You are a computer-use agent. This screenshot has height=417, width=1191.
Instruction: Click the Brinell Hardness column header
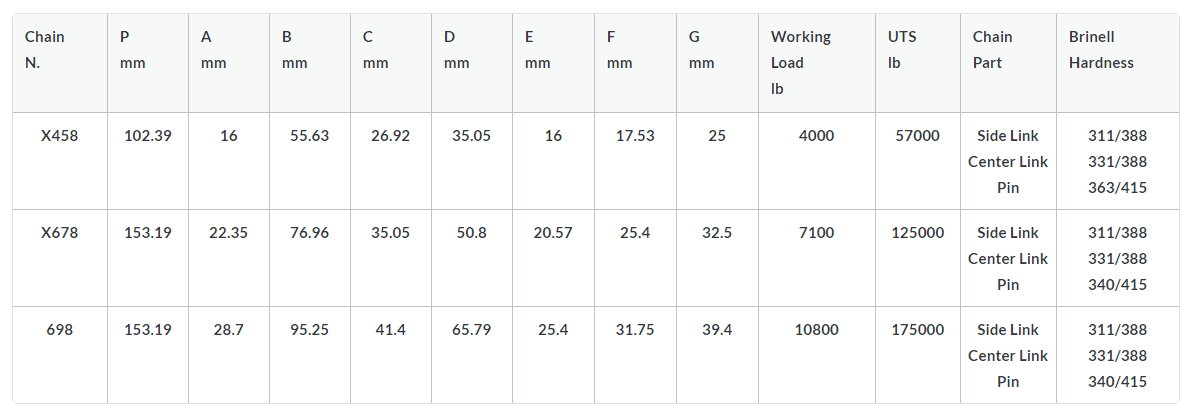[x=1117, y=63]
